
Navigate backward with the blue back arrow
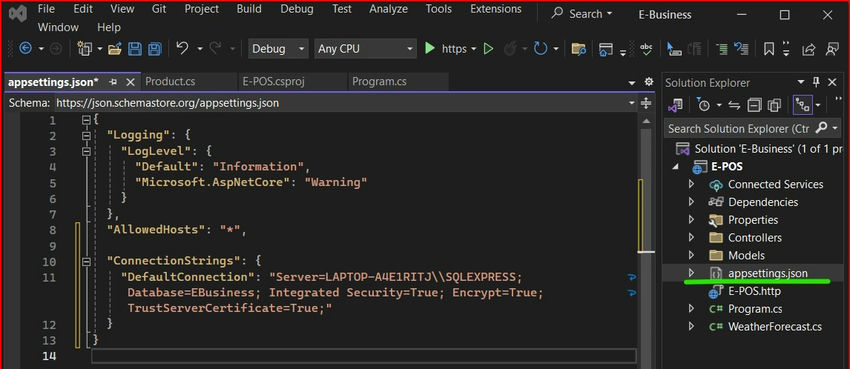(25, 49)
